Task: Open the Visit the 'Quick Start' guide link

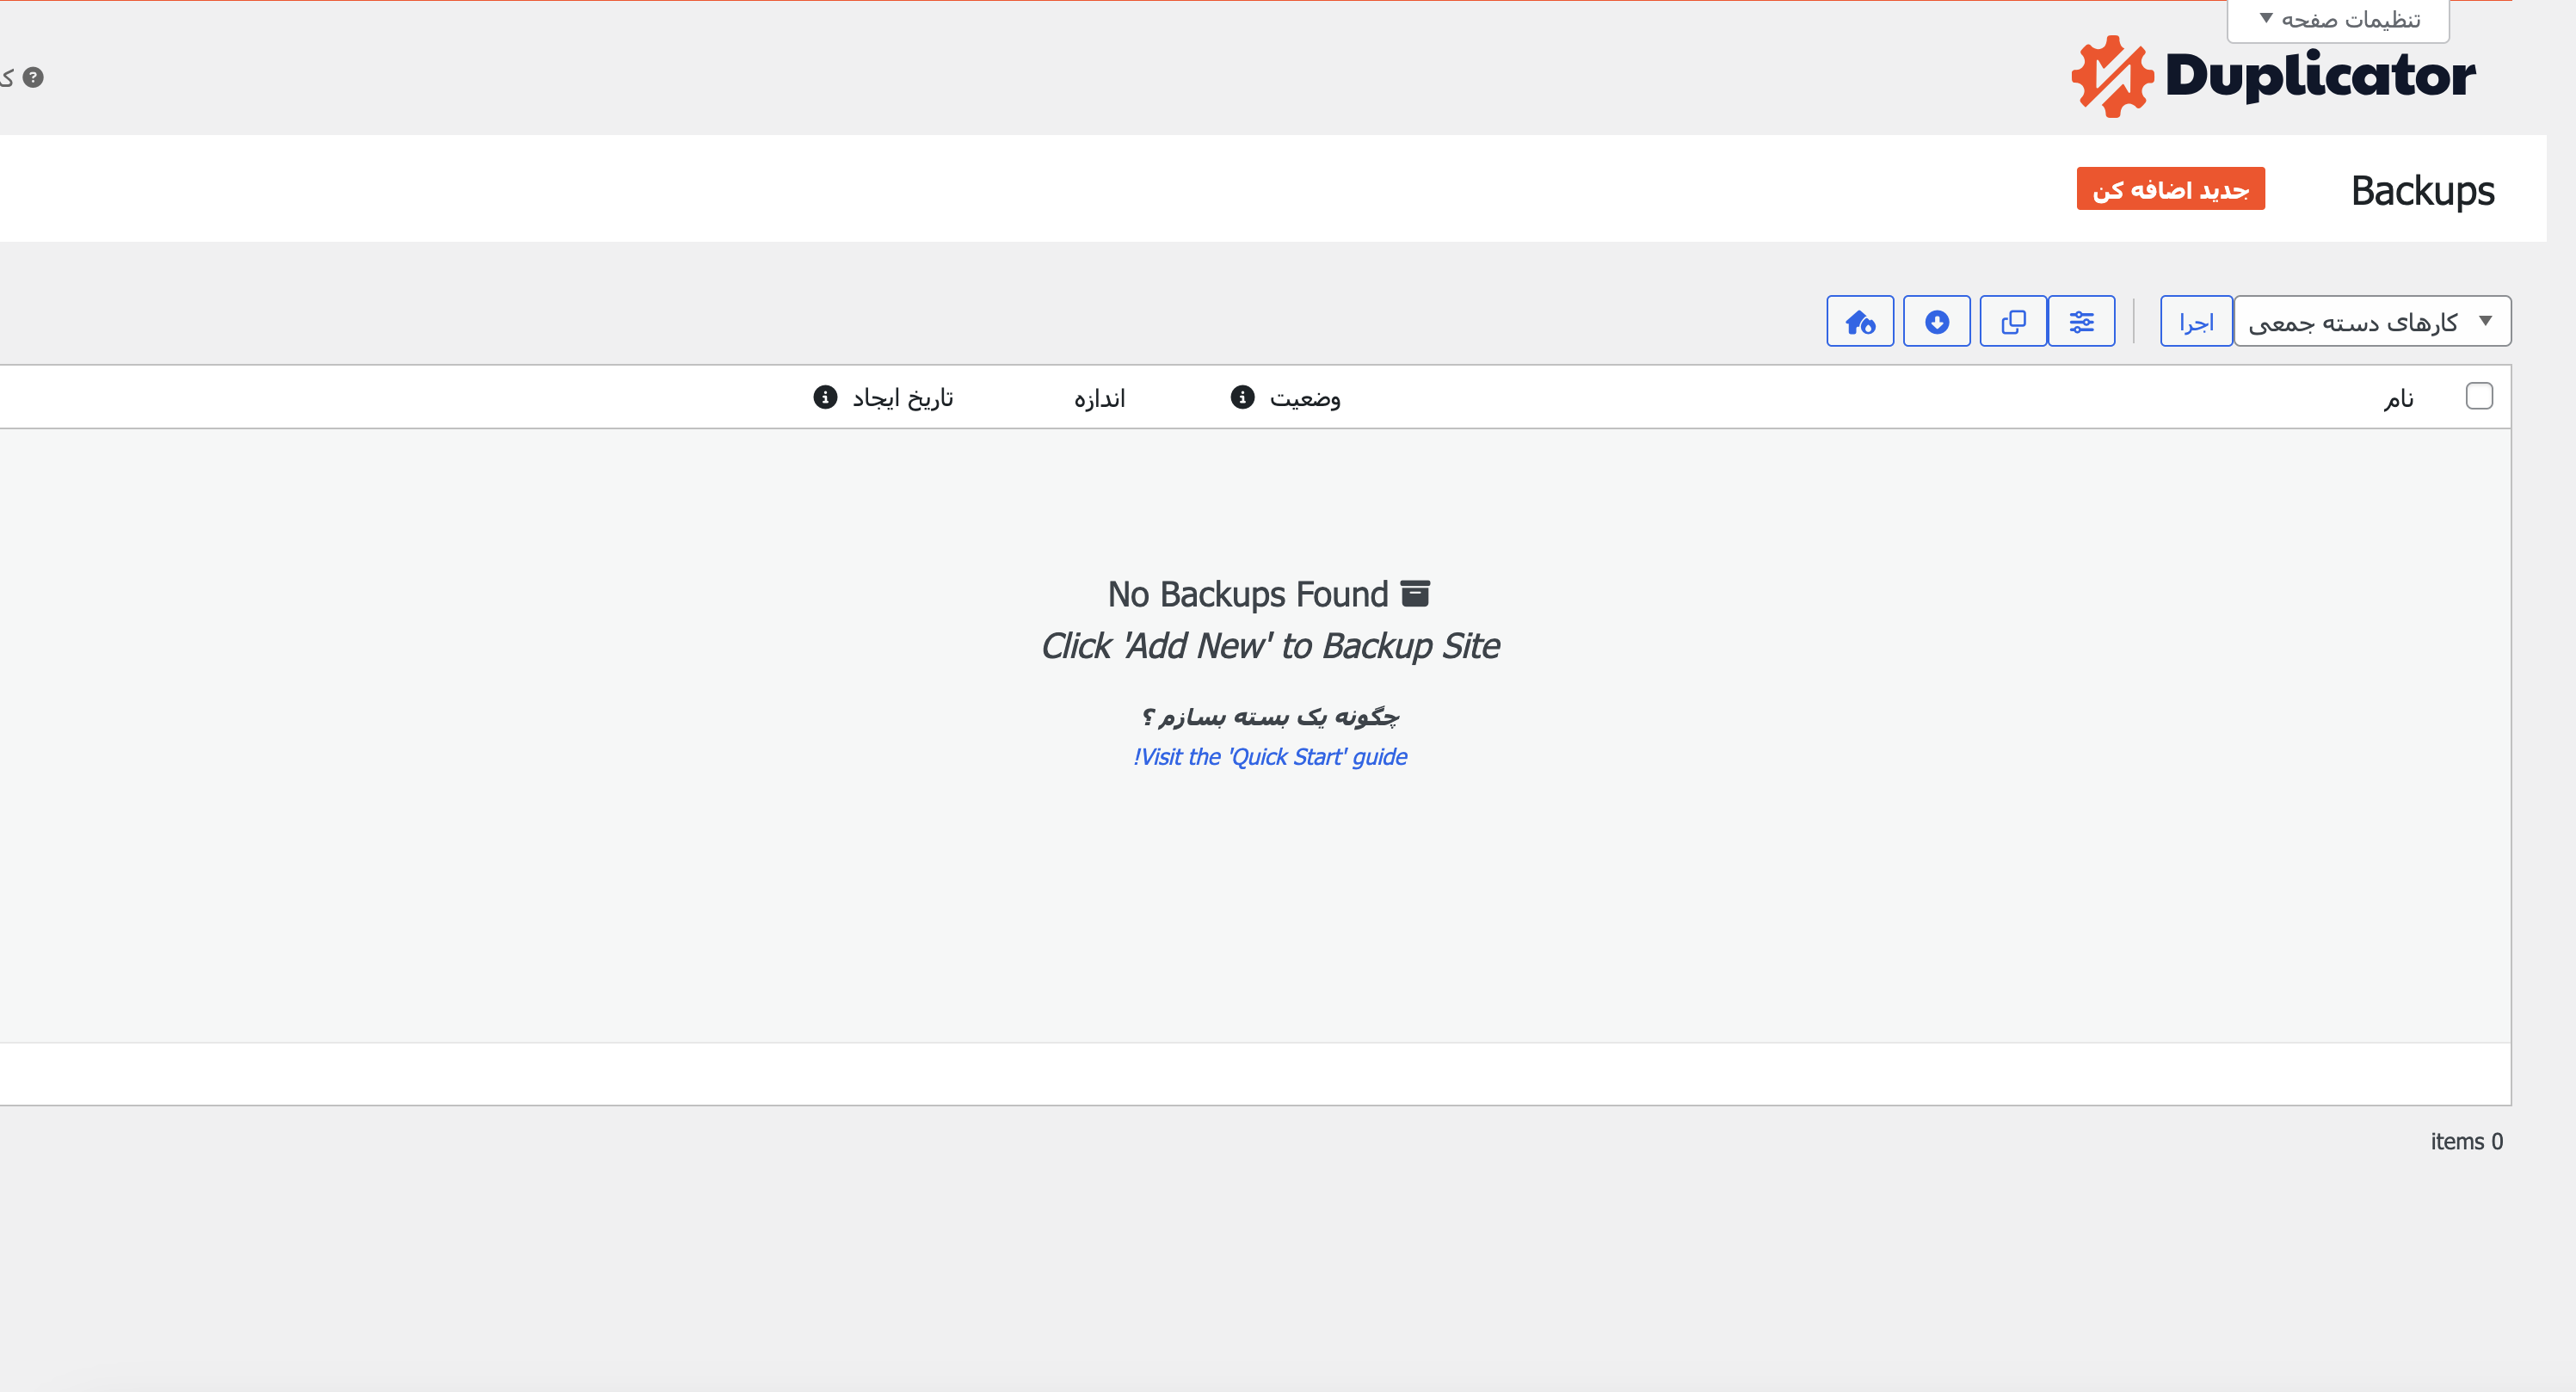Action: coord(1270,757)
